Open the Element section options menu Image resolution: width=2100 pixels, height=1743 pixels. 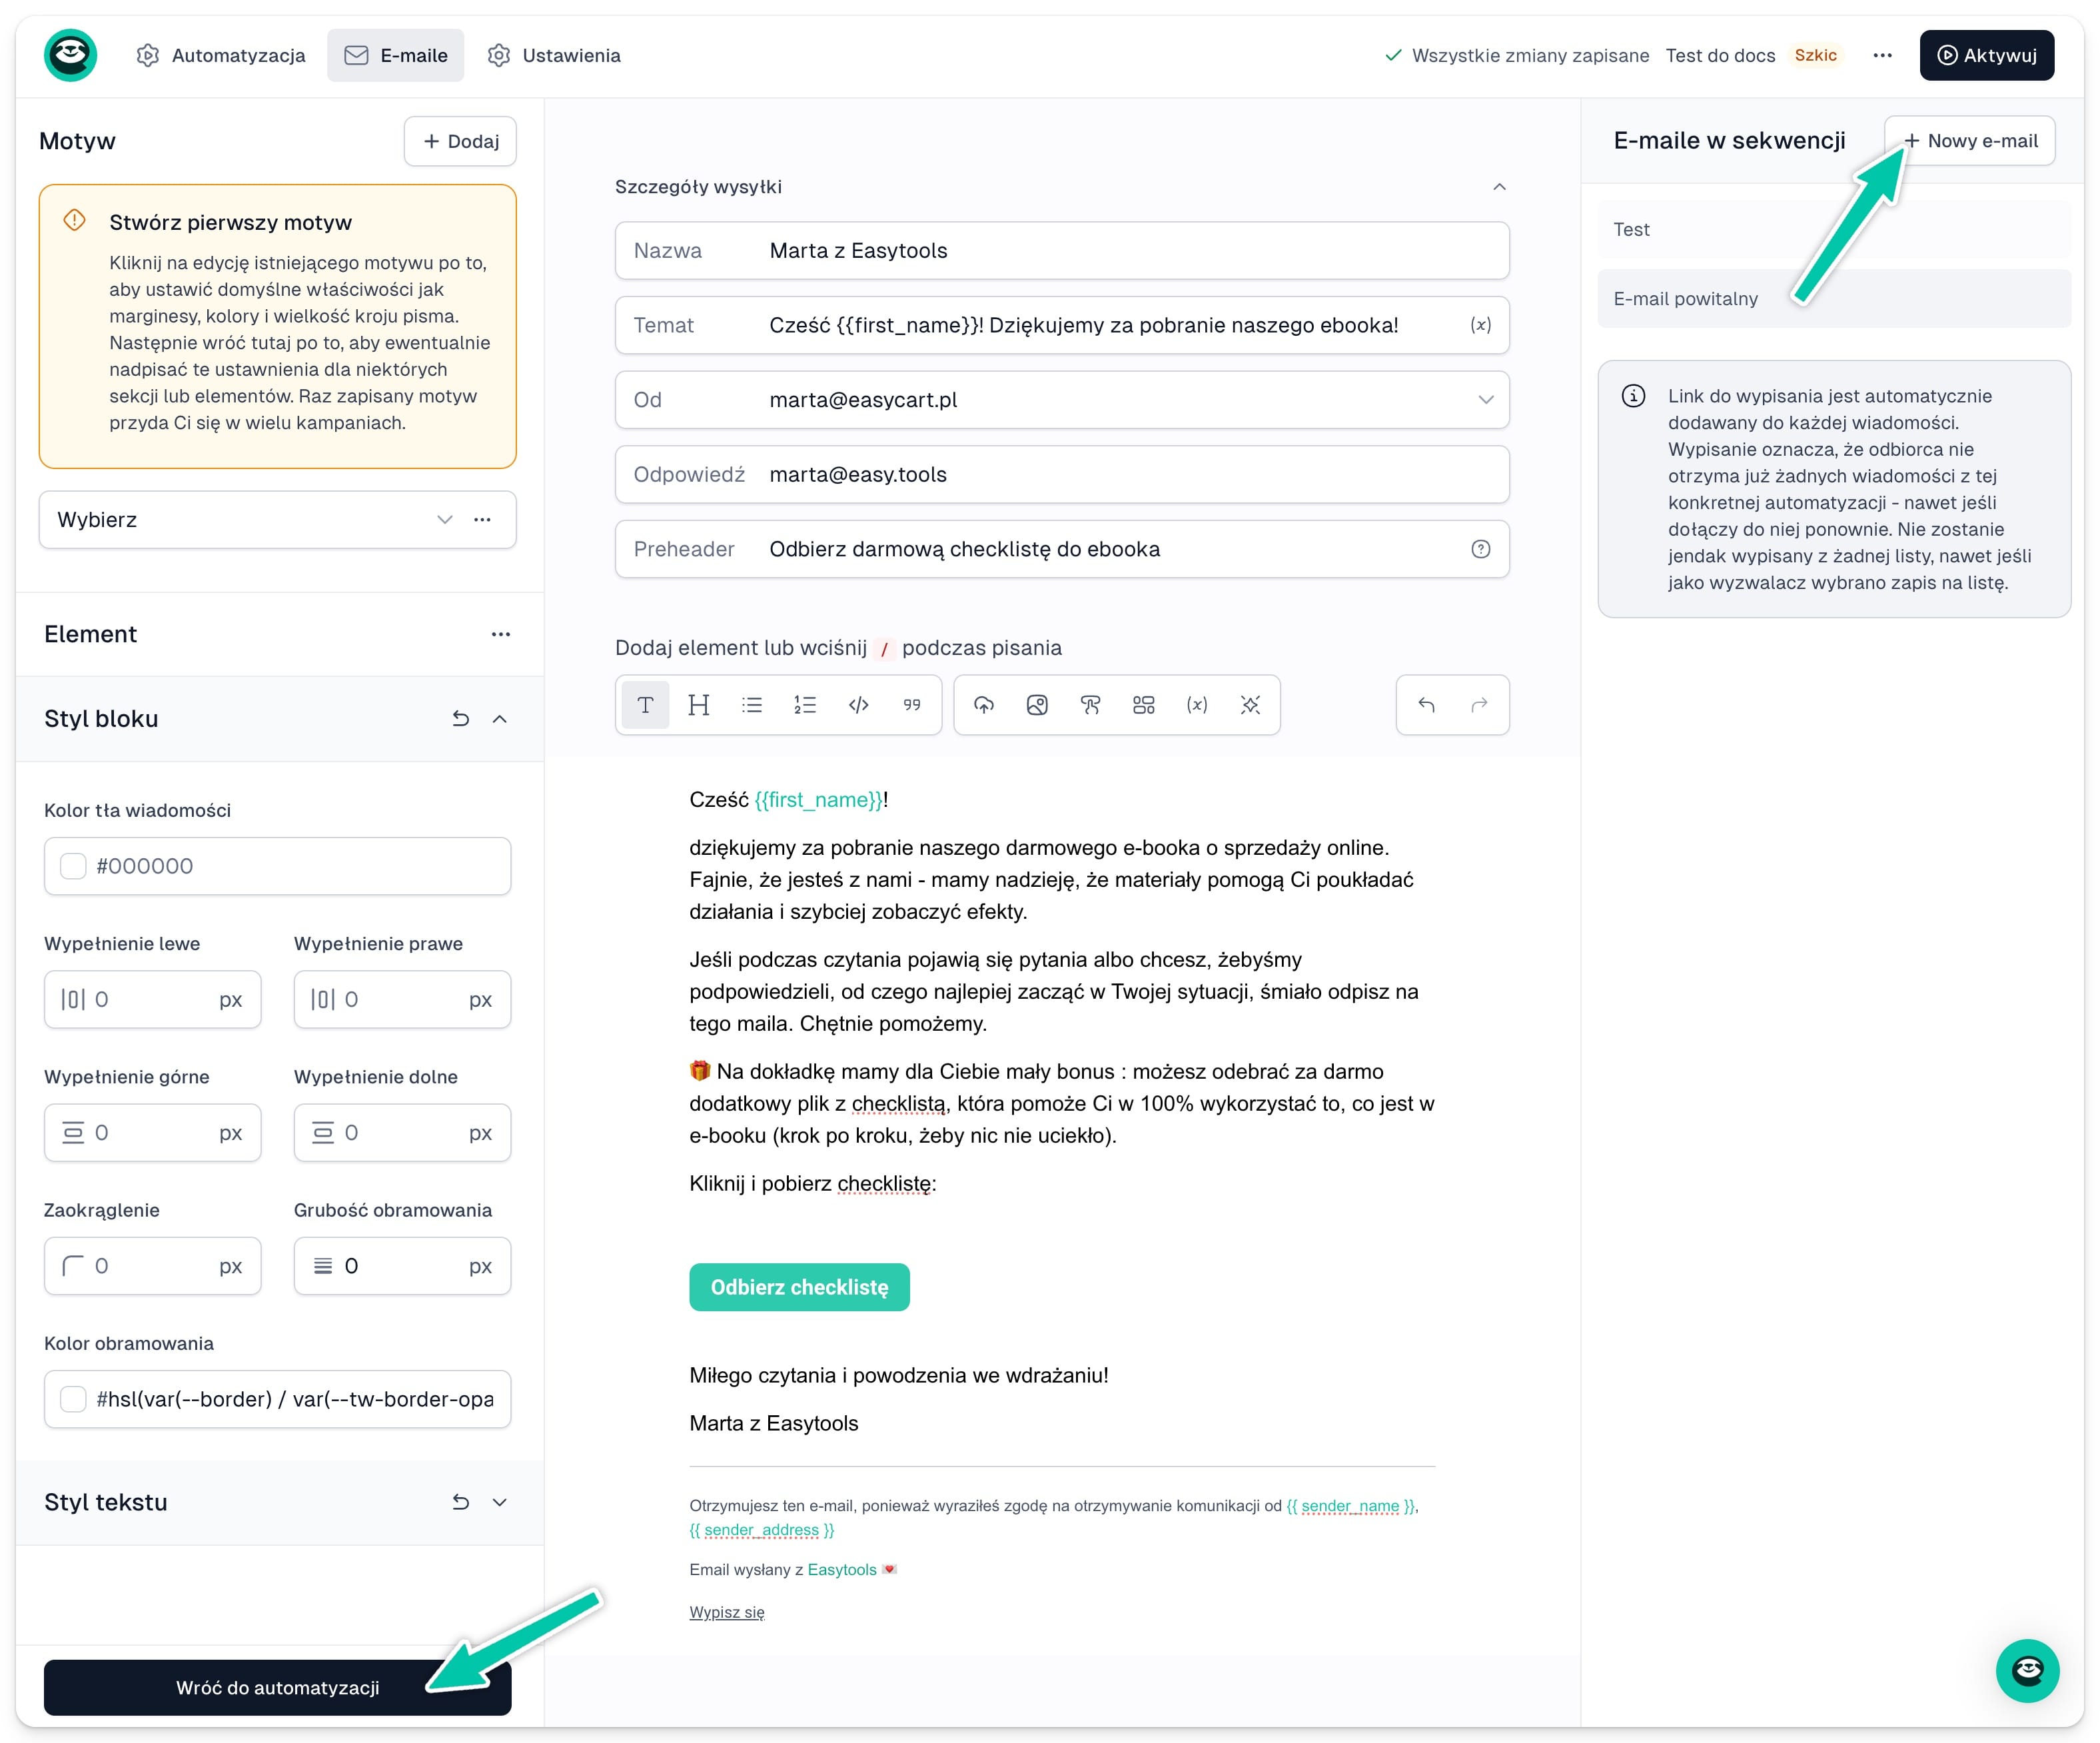point(500,634)
